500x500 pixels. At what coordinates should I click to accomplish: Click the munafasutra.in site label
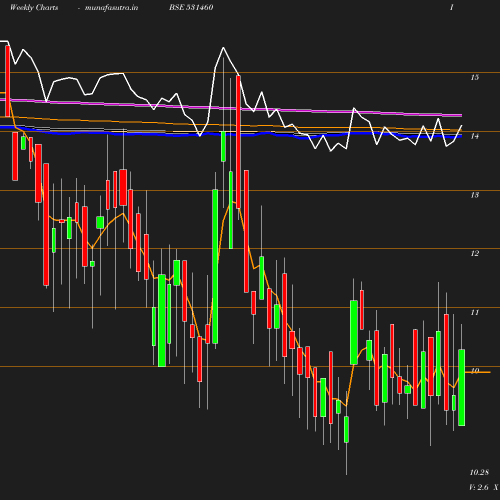tap(111, 7)
